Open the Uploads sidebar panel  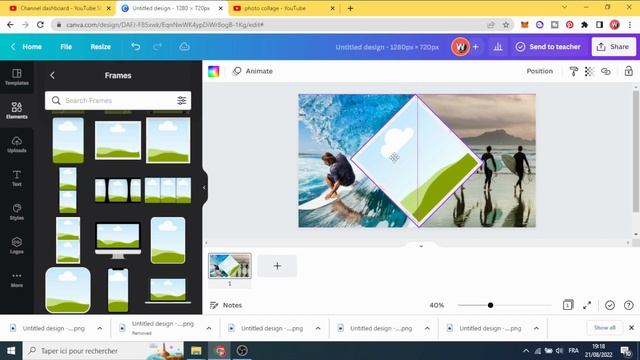(x=17, y=144)
